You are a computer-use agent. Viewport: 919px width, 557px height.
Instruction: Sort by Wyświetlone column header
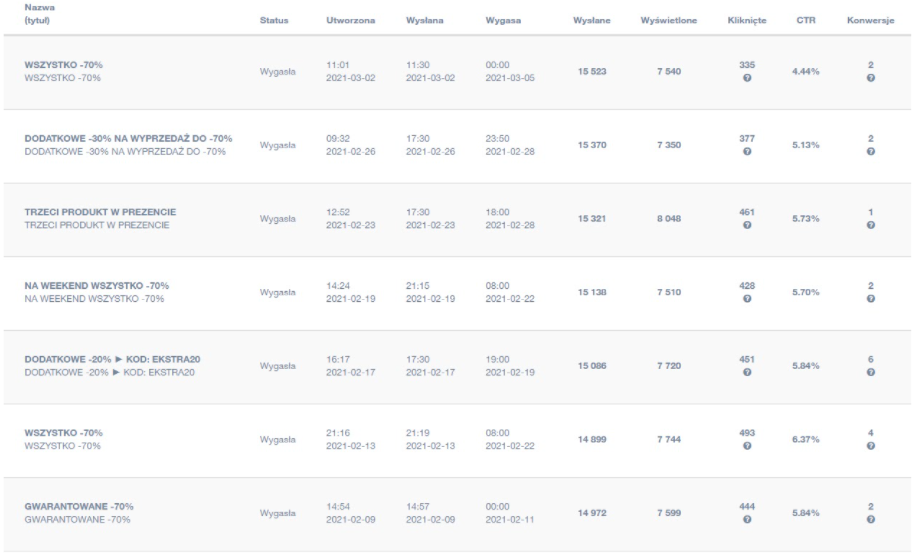(x=669, y=20)
